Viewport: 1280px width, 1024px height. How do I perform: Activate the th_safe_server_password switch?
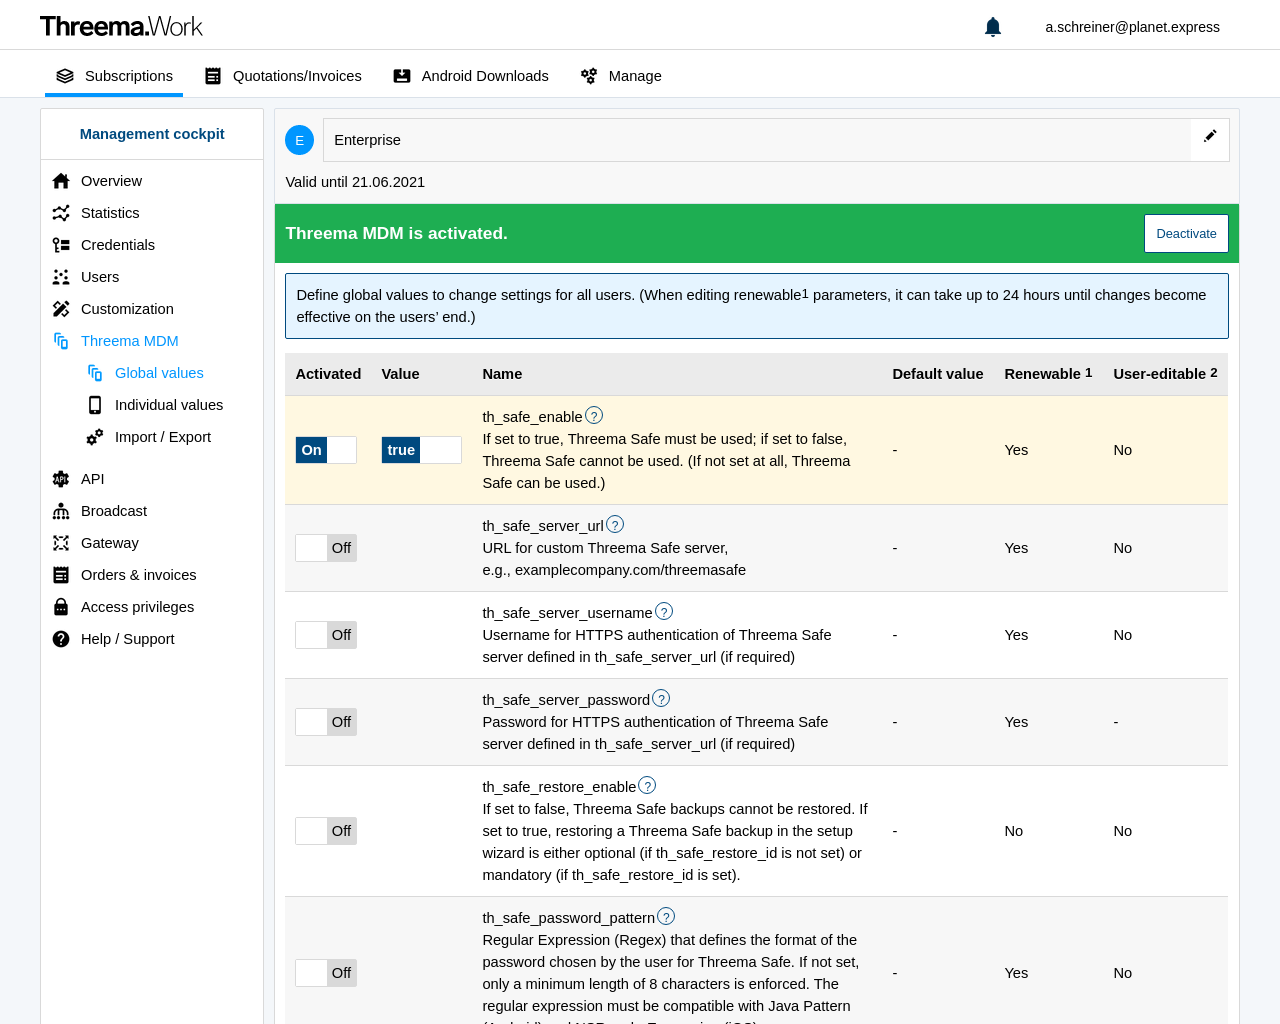326,722
